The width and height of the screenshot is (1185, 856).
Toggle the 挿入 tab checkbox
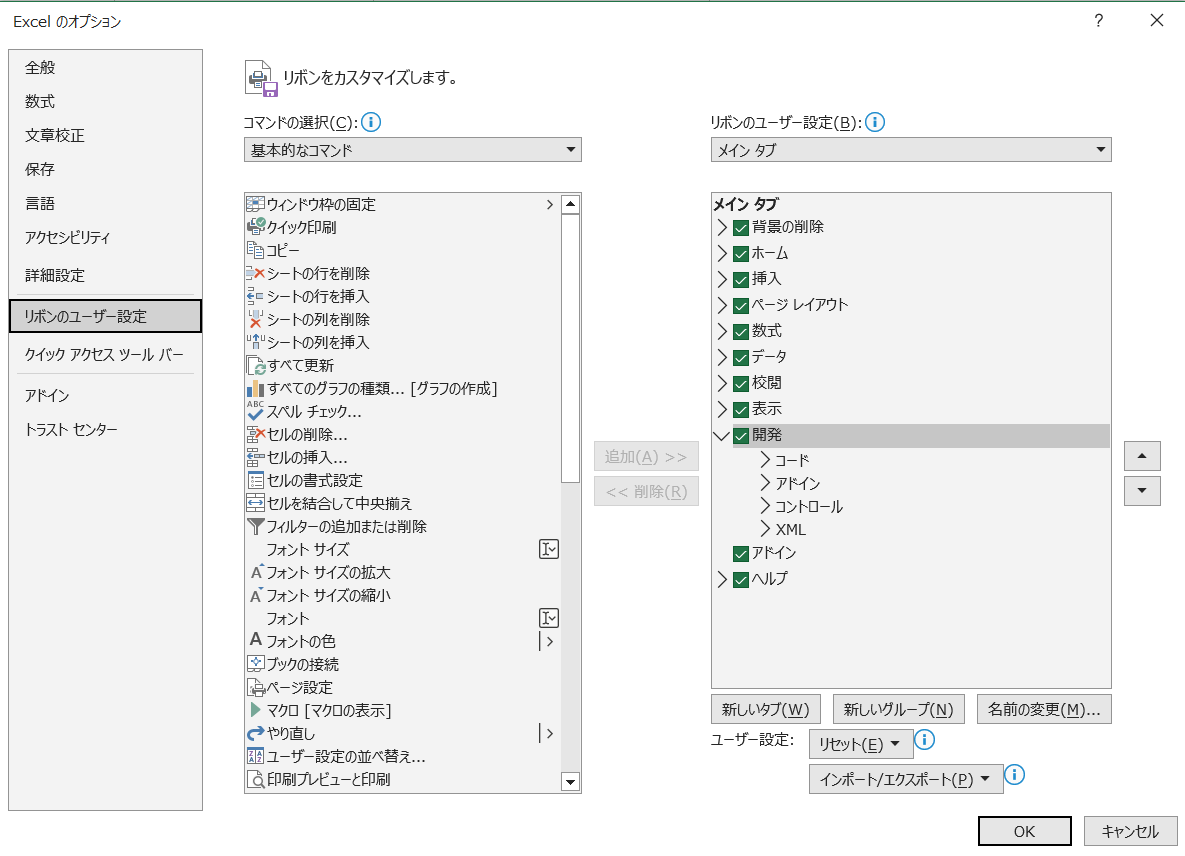tap(741, 280)
